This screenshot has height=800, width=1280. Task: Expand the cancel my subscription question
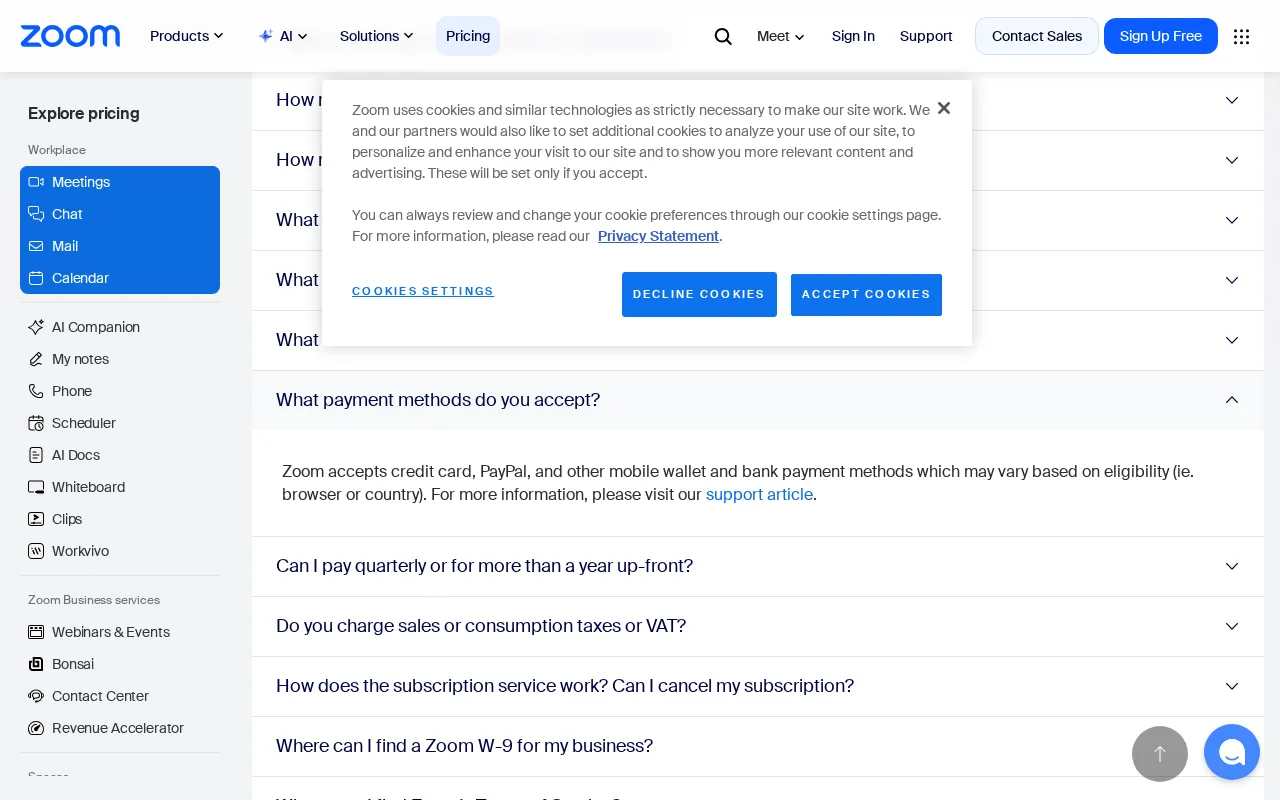click(758, 686)
